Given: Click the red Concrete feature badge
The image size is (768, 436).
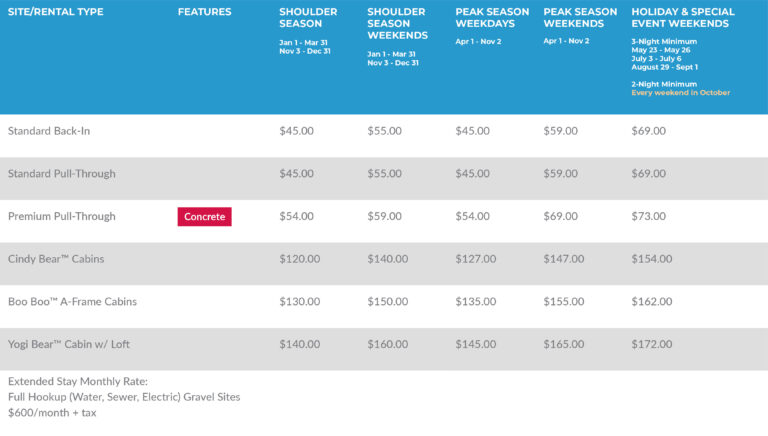Looking at the screenshot, I should coord(204,216).
